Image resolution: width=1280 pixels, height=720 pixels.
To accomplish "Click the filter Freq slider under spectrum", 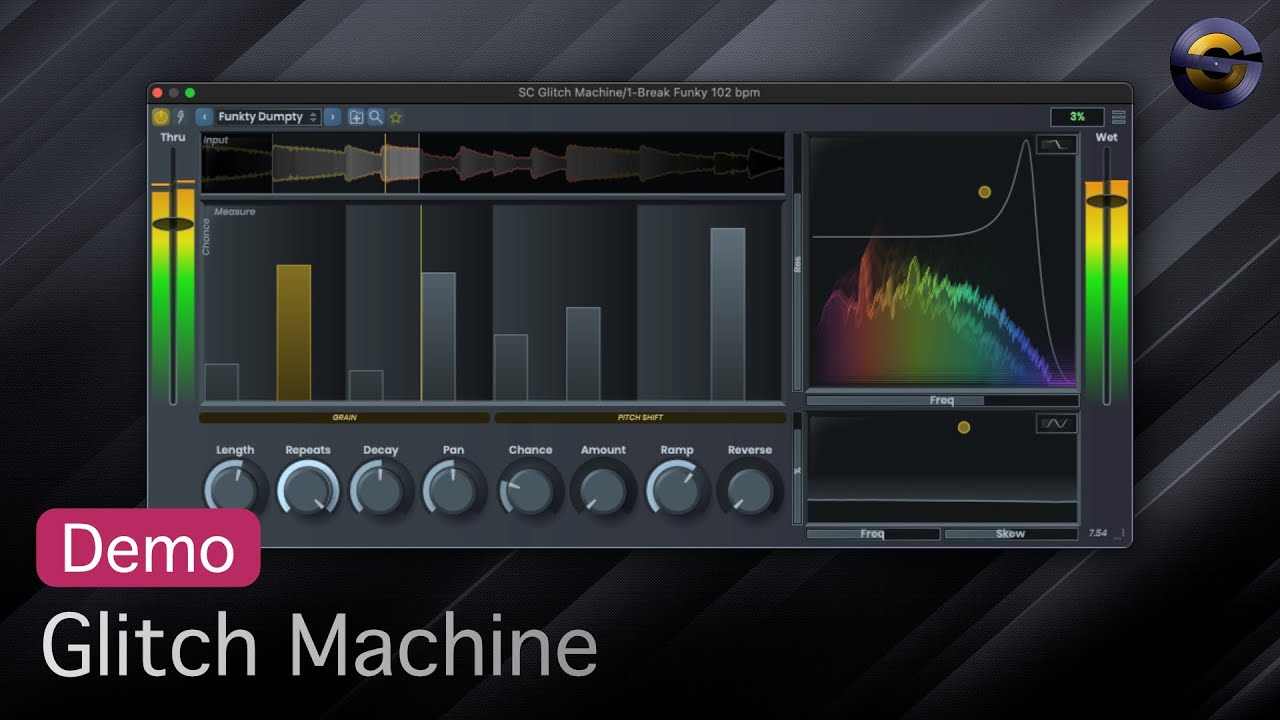I will [x=942, y=400].
